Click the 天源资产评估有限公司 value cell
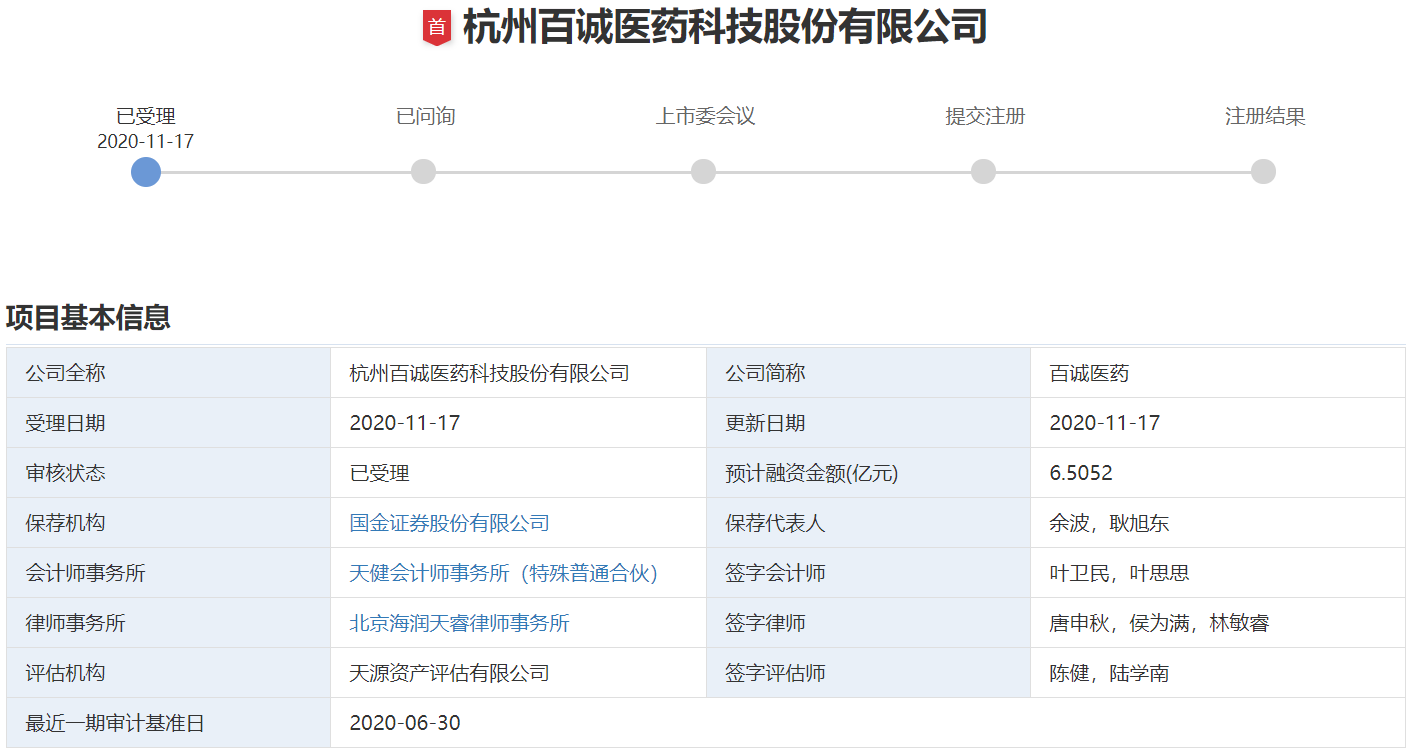This screenshot has height=754, width=1412. pos(519,673)
